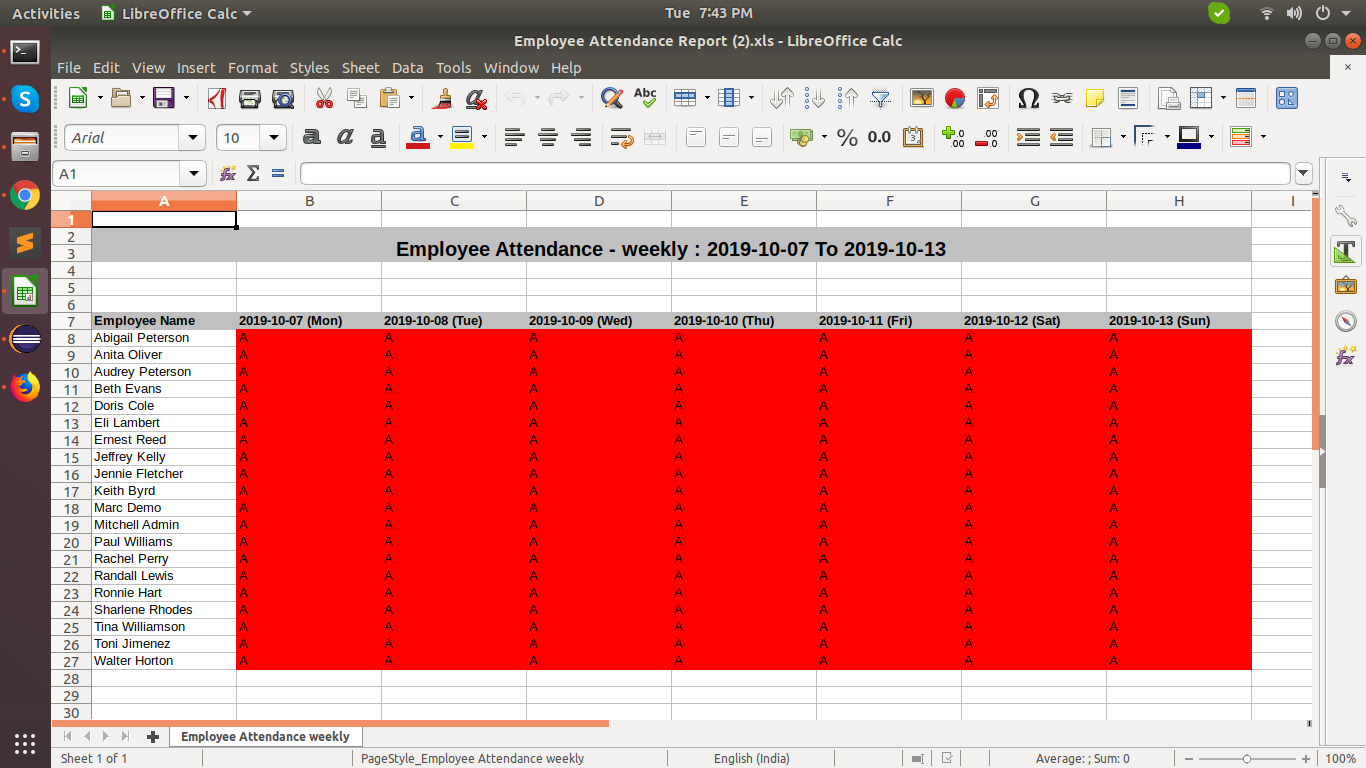Click the Pivot Table icon
This screenshot has width=1366, height=768.
(x=988, y=98)
